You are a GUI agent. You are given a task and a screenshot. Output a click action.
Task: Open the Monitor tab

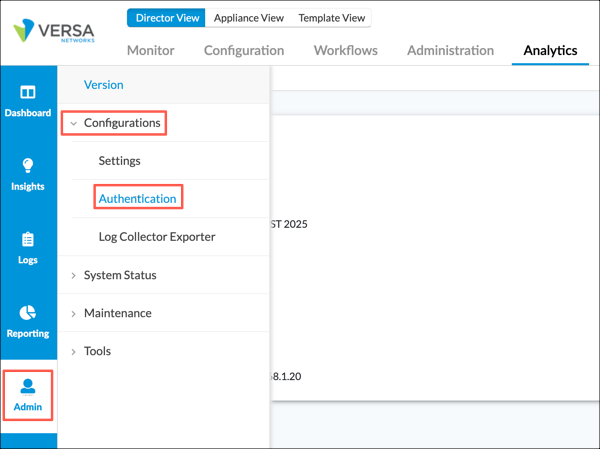(x=150, y=50)
